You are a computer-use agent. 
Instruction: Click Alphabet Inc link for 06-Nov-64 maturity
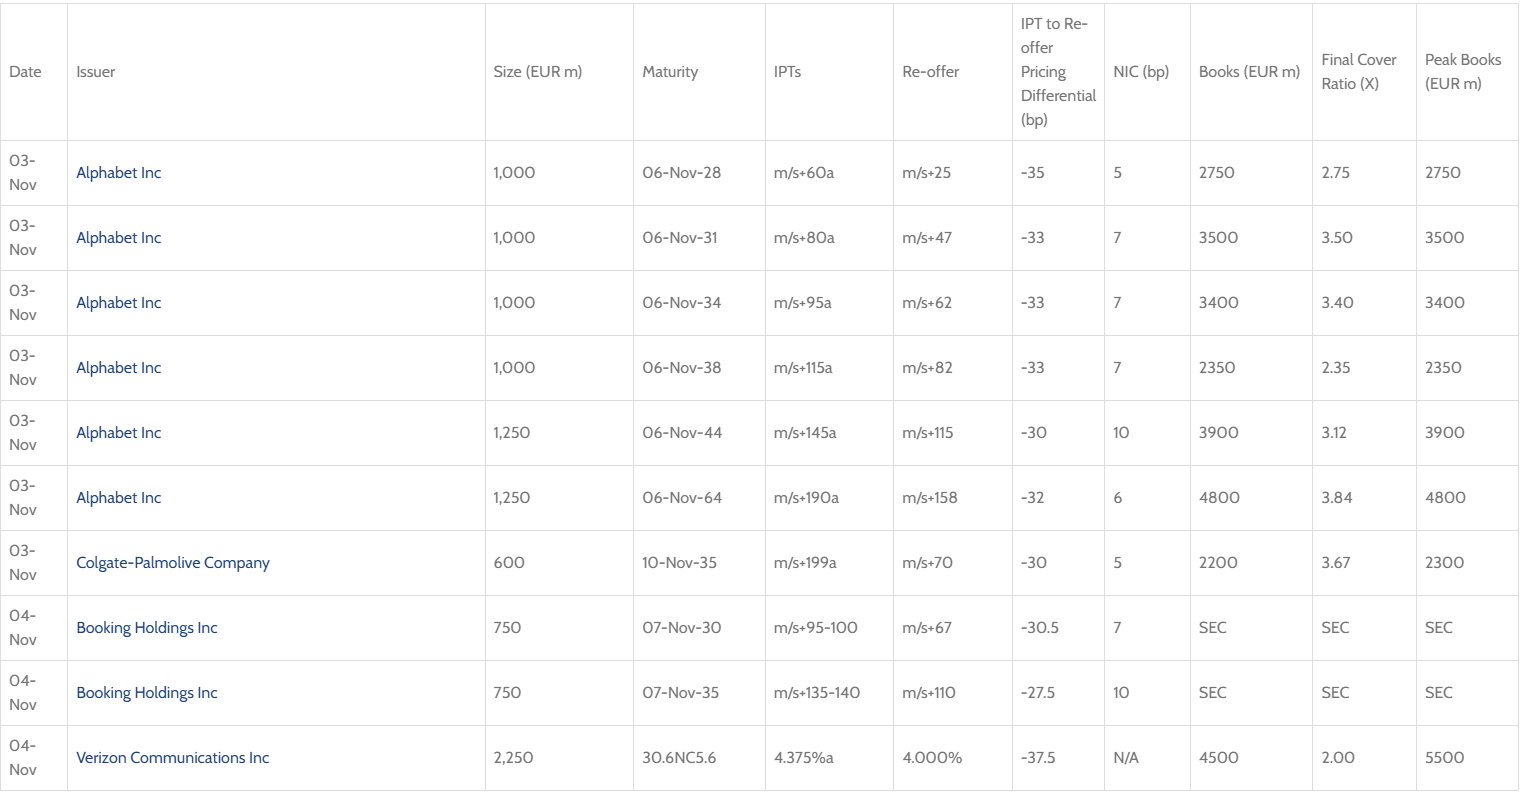pos(119,498)
